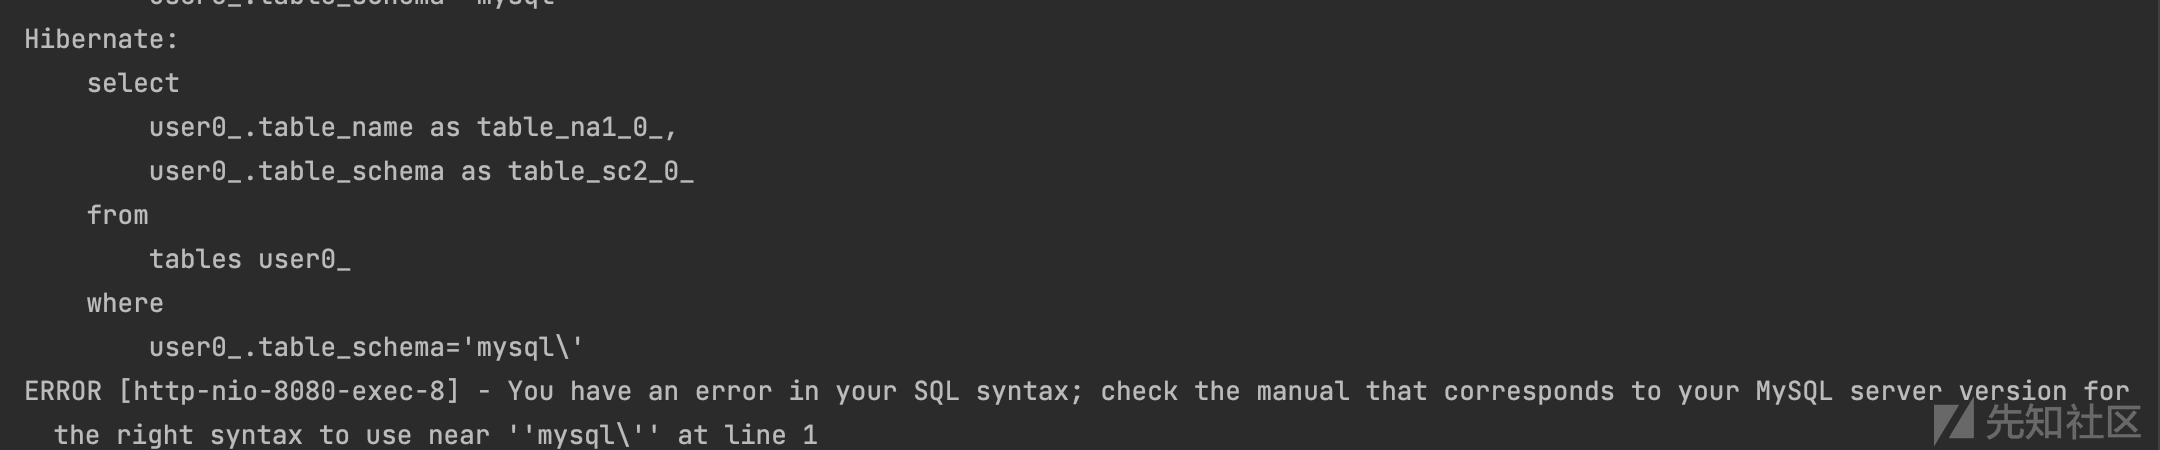Viewport: 2160px width, 450px height.
Task: Click 'table_sc2_0_' alias text
Action: tap(600, 172)
